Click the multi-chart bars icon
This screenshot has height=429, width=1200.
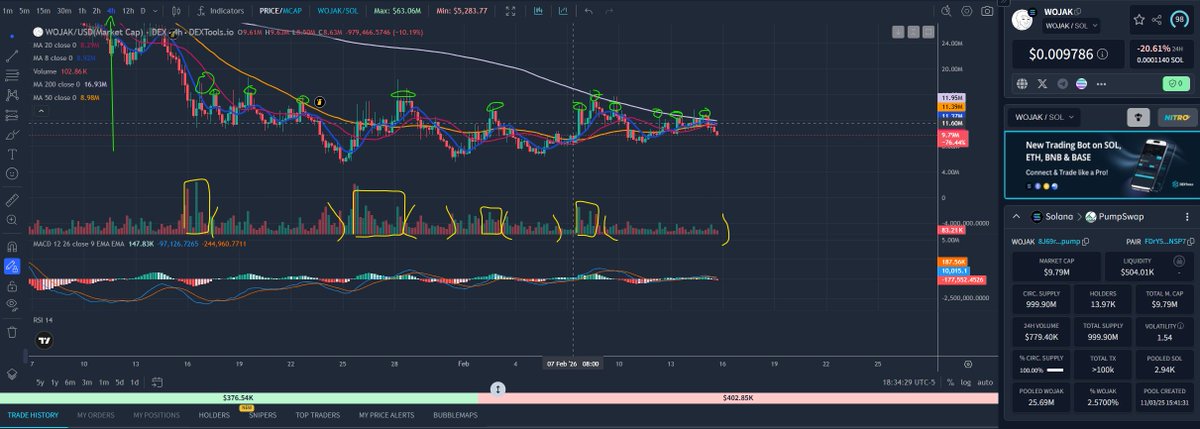click(539, 10)
